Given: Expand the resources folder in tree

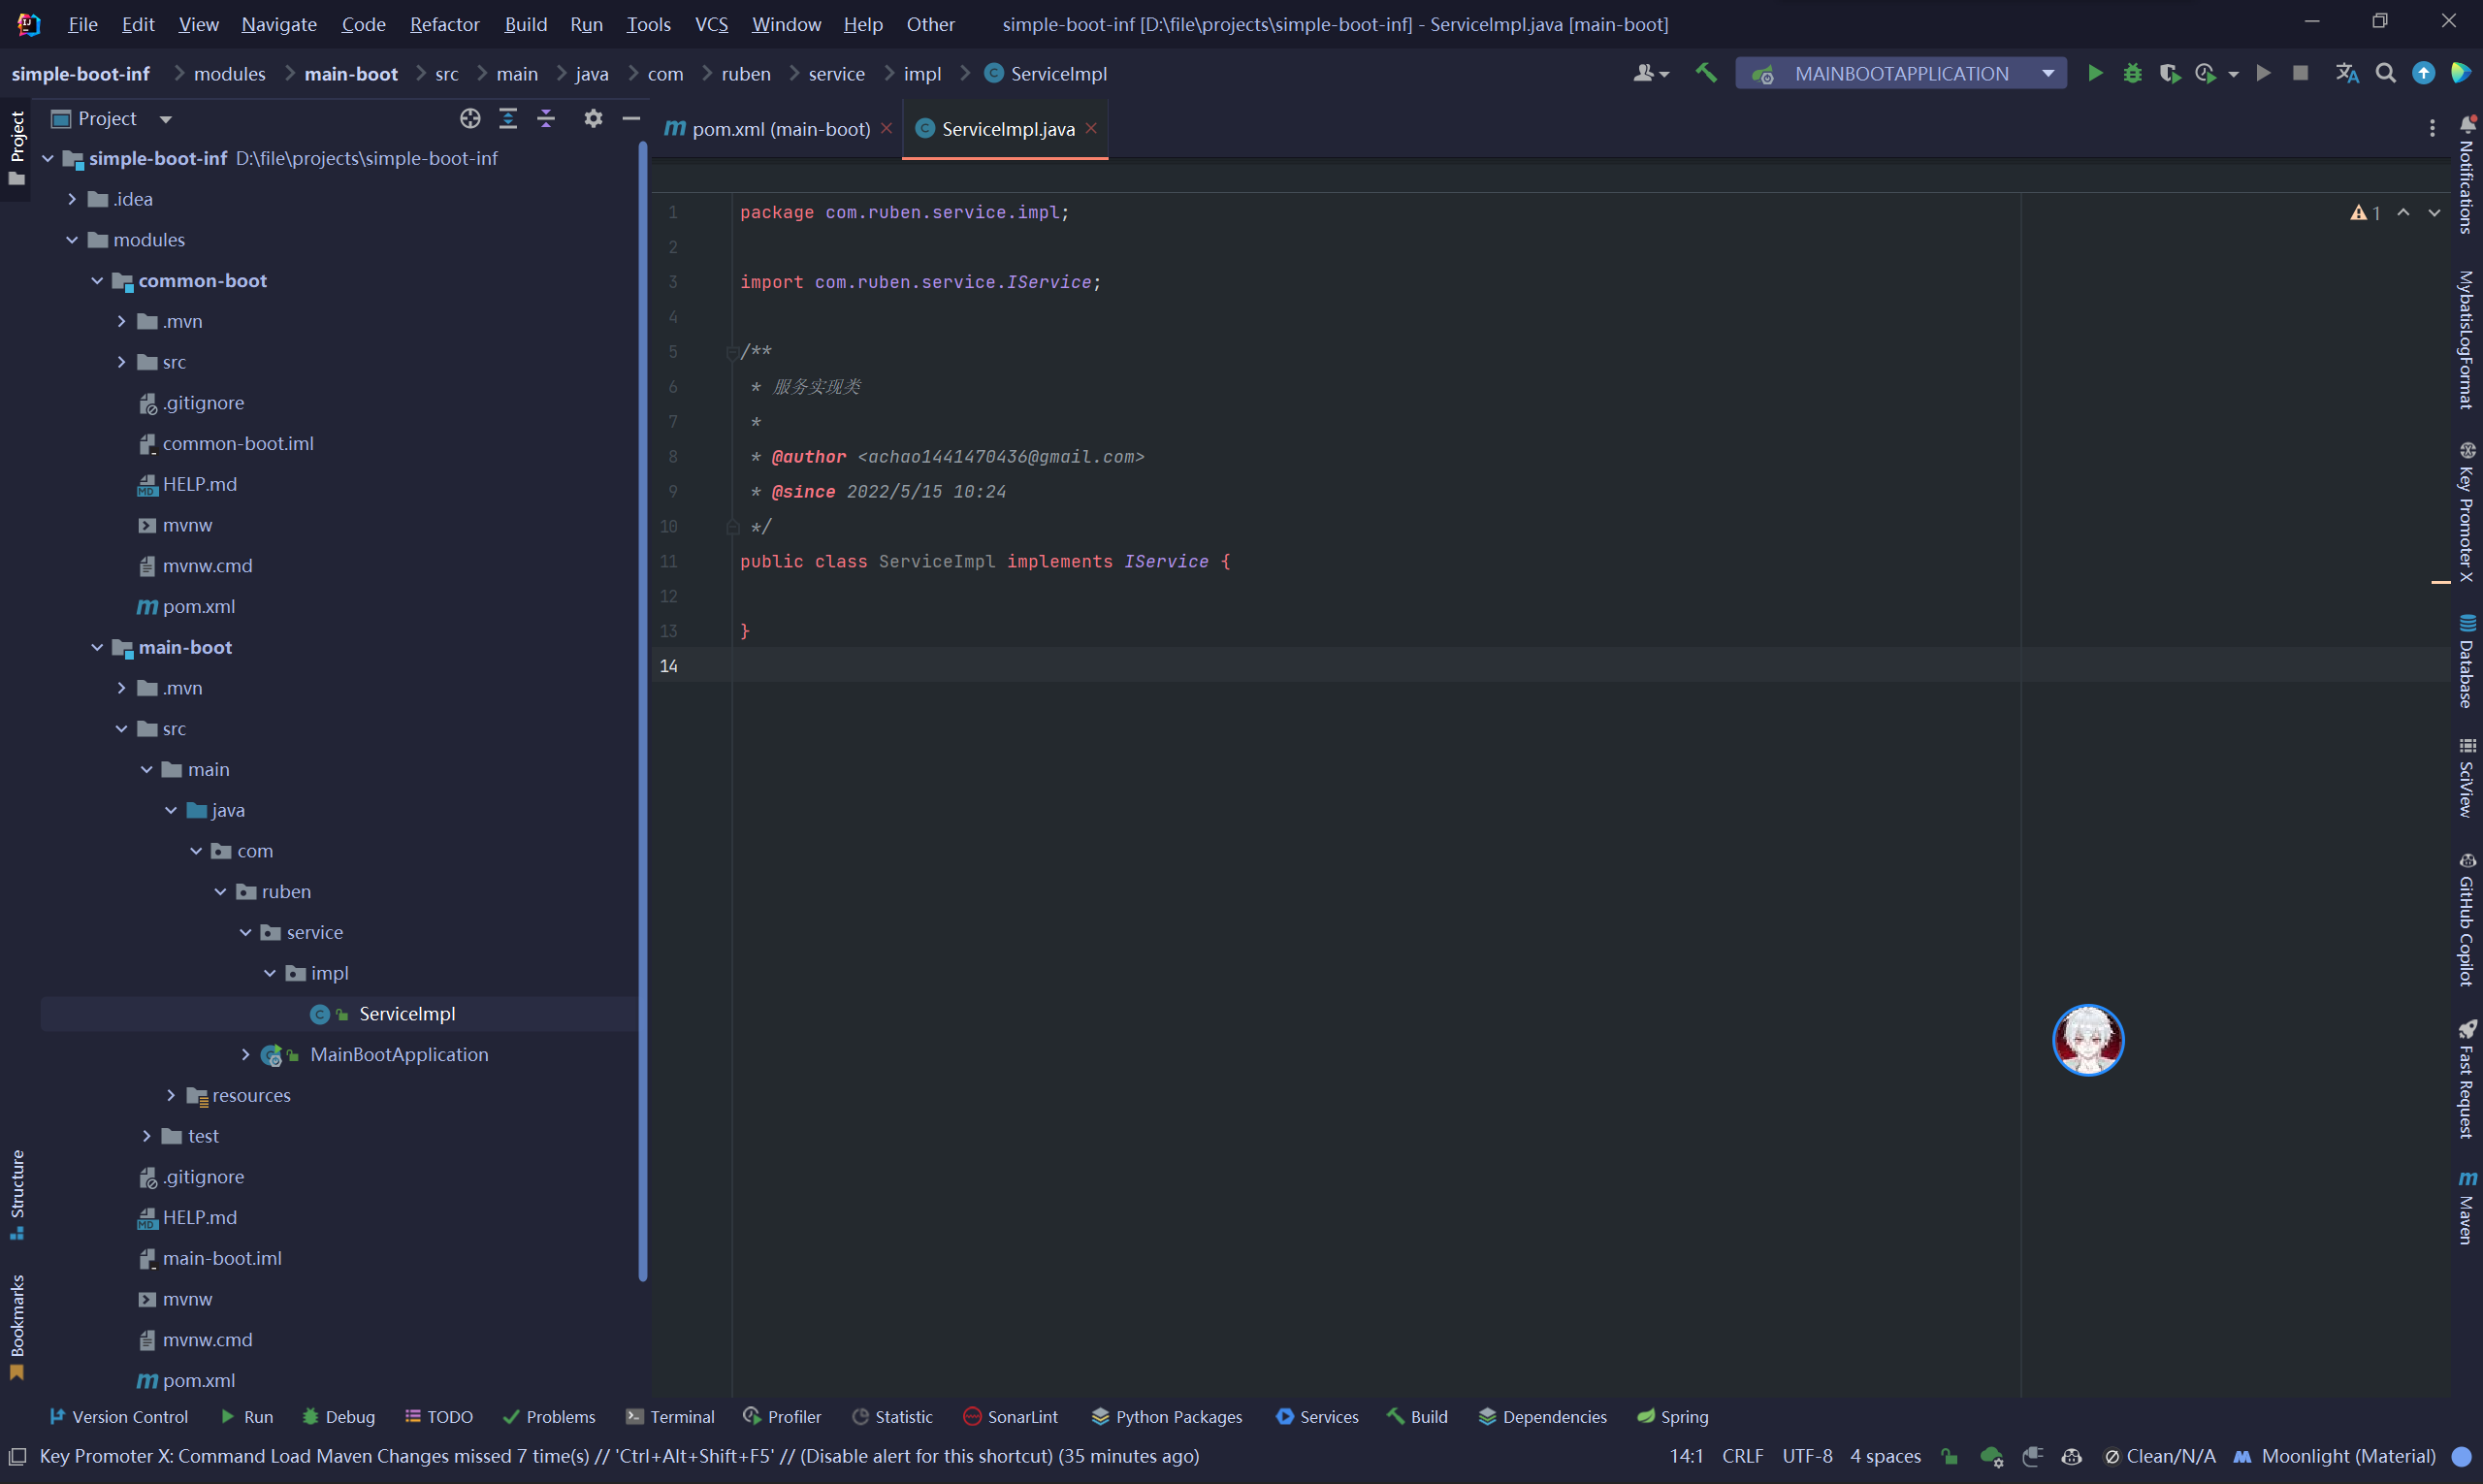Looking at the screenshot, I should (171, 1095).
